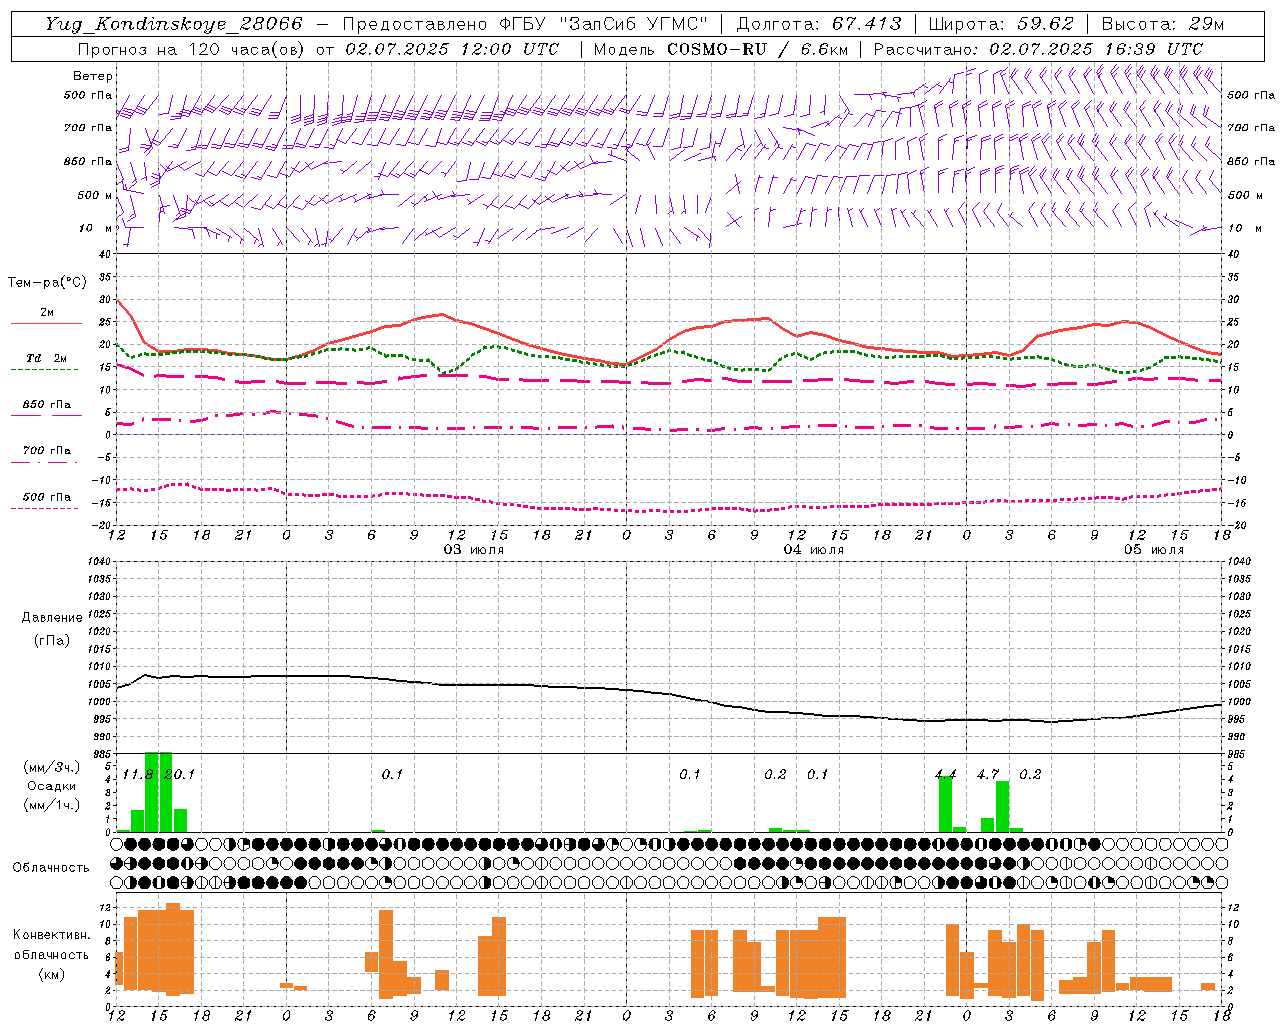Click the (км) unit under convective облачность
This screenshot has height=1024, width=1280.
pos(52,974)
